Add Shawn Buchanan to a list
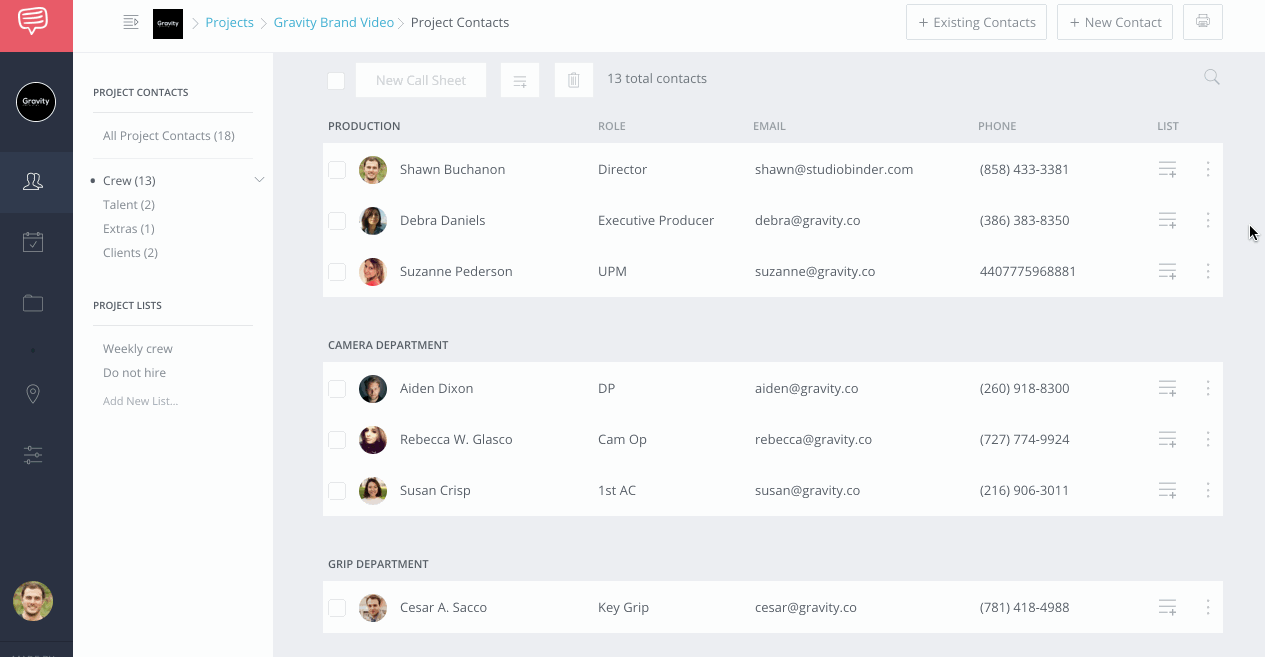Image resolution: width=1265 pixels, height=657 pixels. tap(1167, 169)
